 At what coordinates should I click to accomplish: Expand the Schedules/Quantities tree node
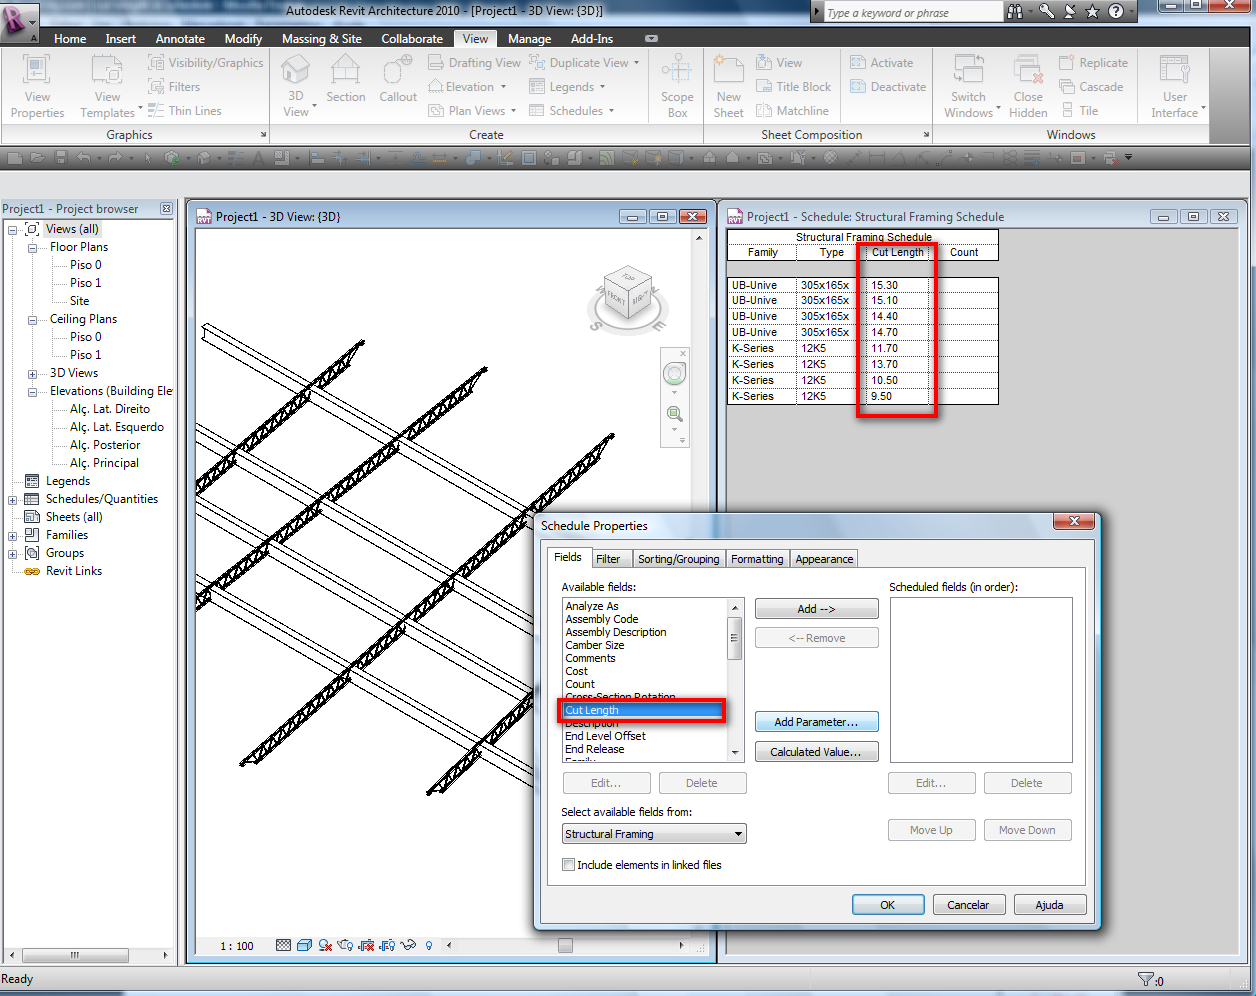[x=13, y=499]
